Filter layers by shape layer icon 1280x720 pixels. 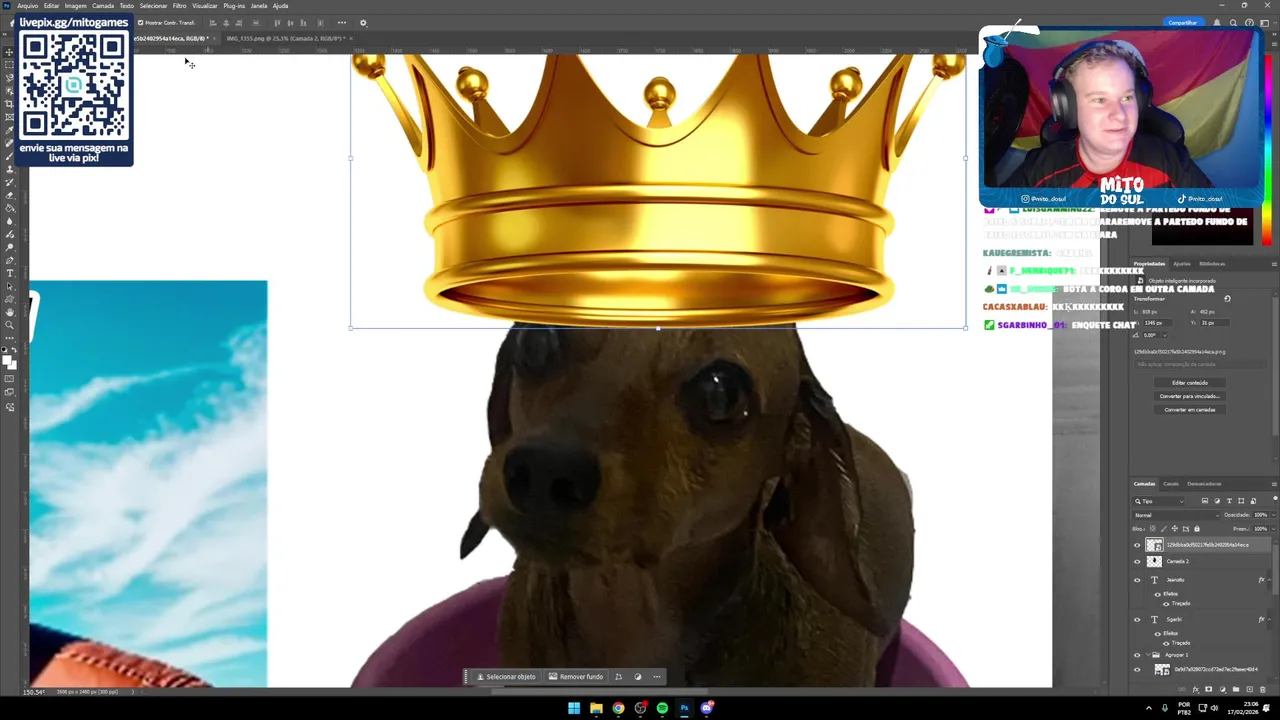[1241, 501]
